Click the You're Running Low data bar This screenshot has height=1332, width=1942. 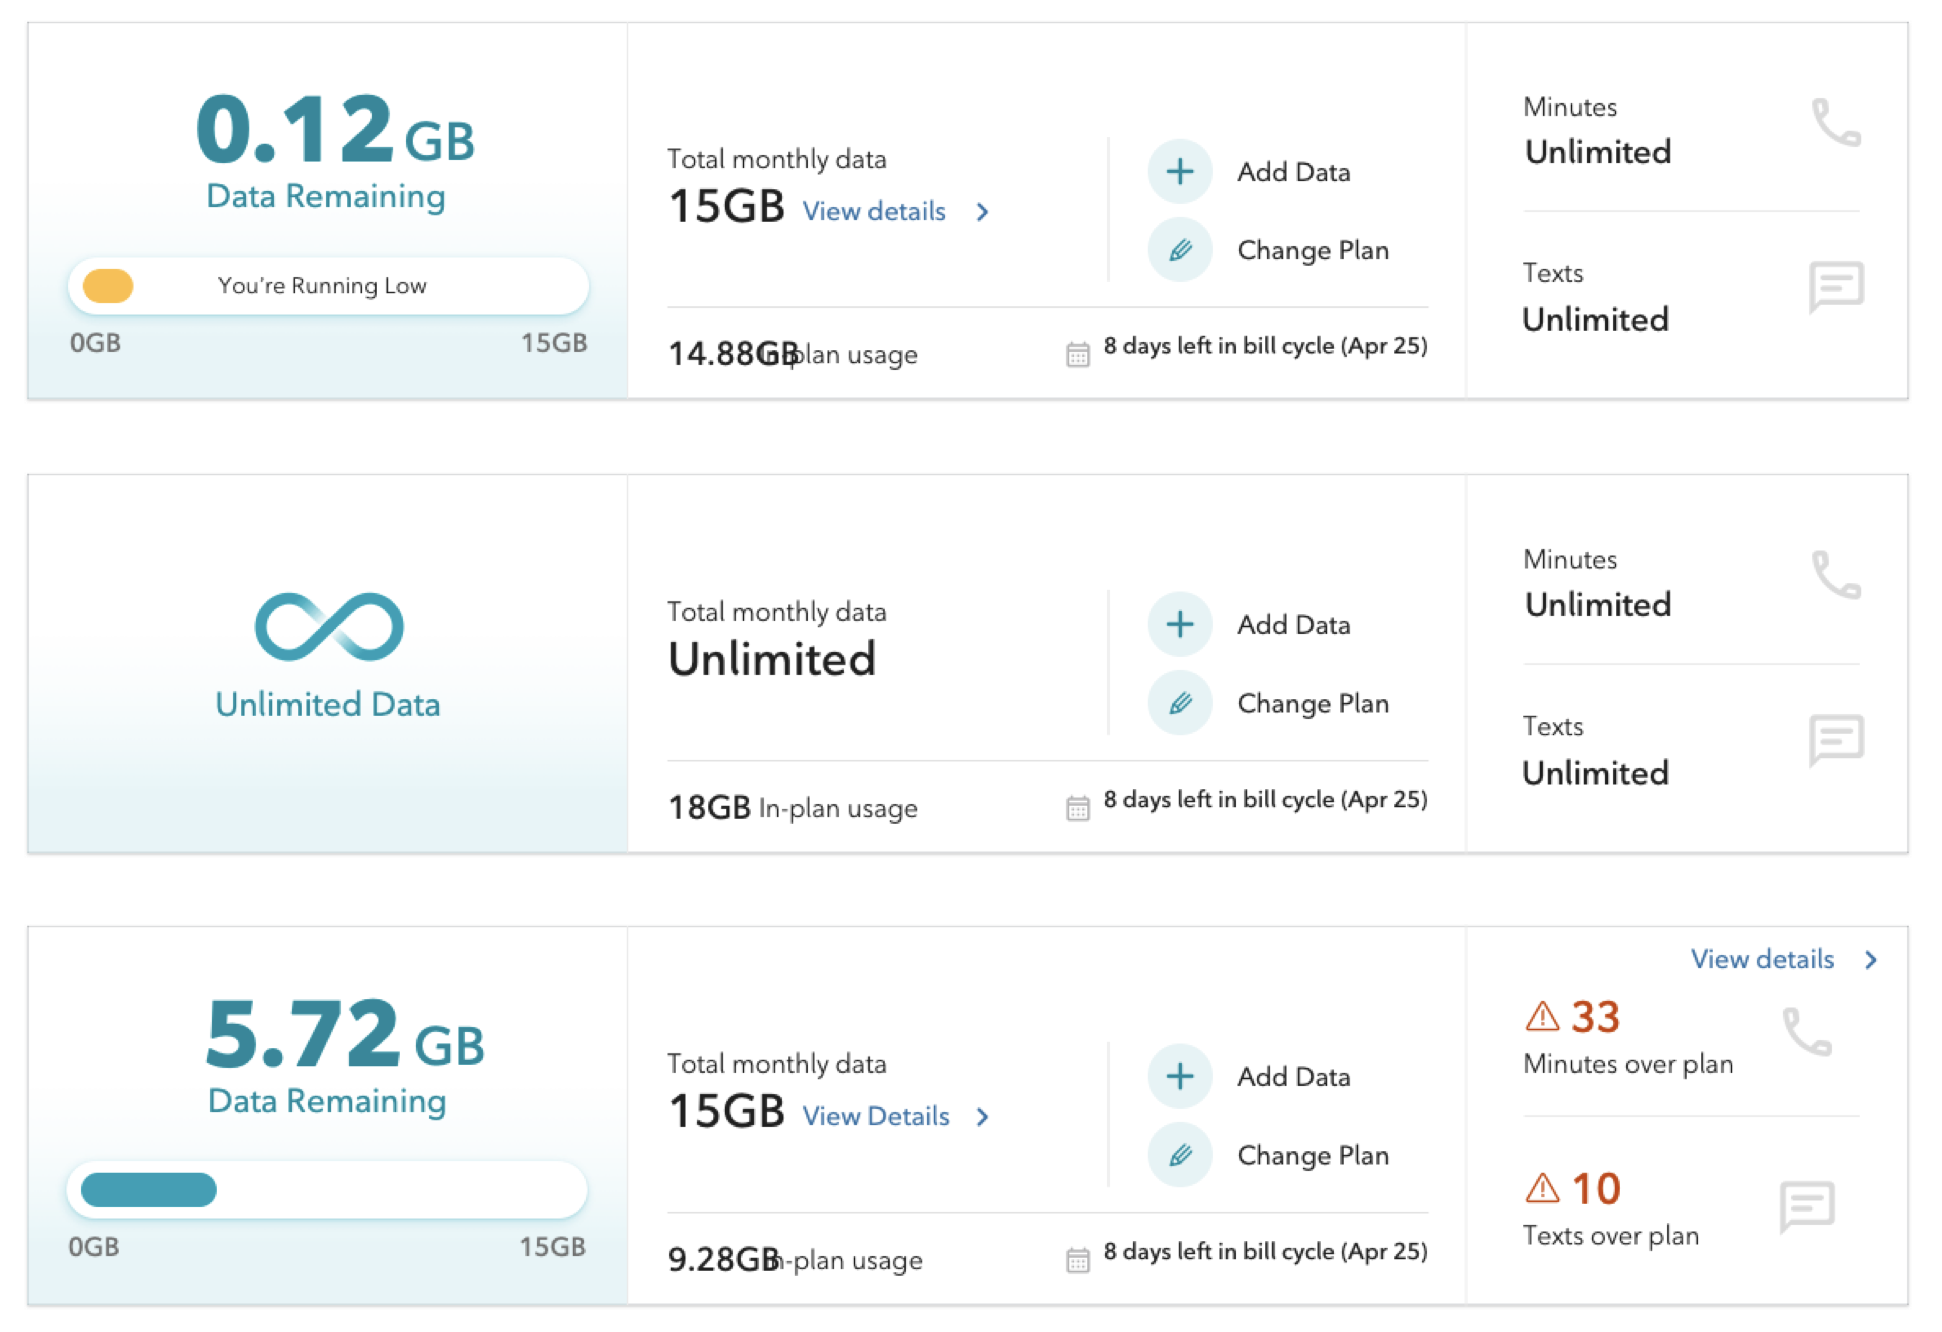click(328, 286)
